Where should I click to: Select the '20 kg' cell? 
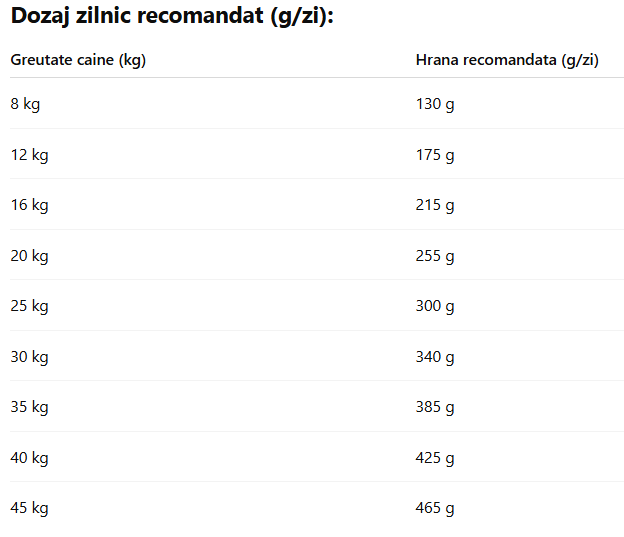click(29, 256)
